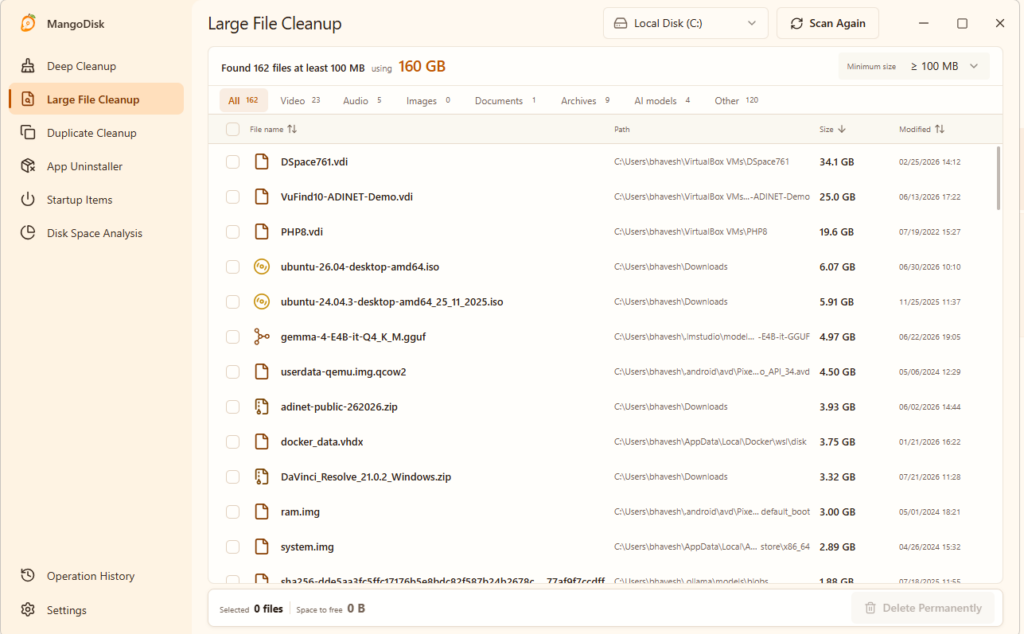Click the file name userdata-qemu.img.qcow2

[x=343, y=371]
